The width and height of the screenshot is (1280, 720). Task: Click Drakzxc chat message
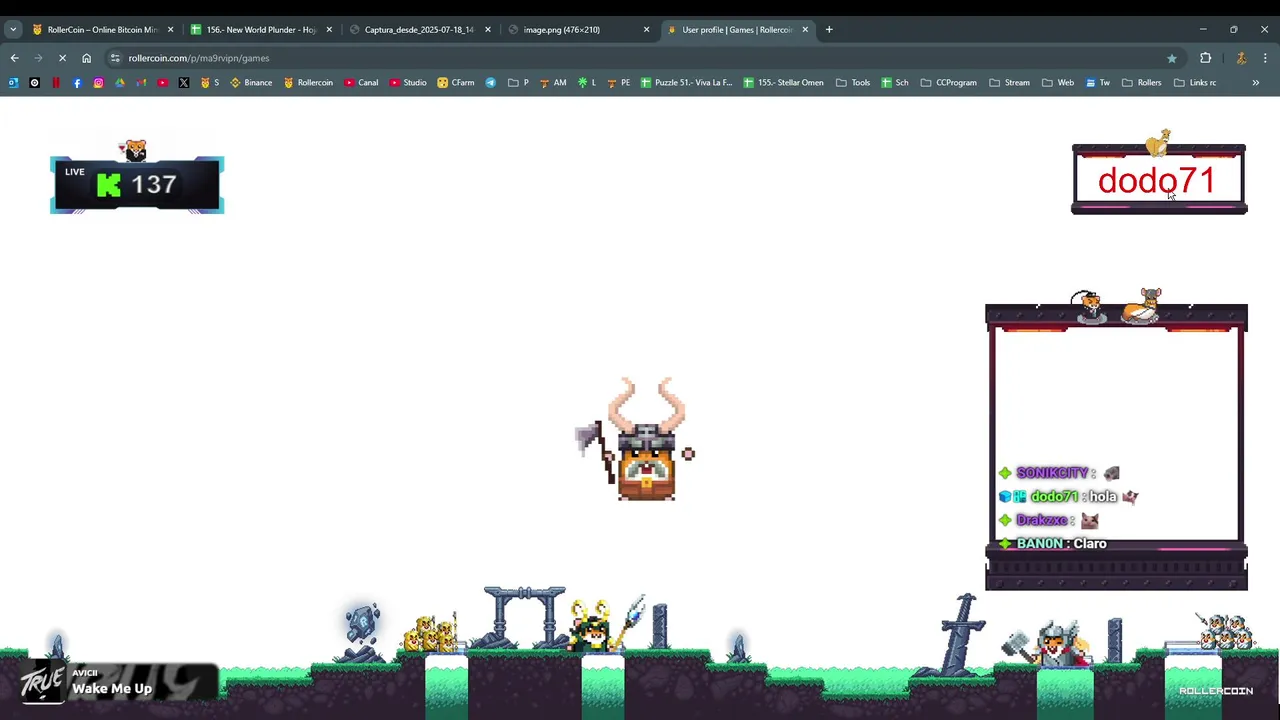(1049, 521)
